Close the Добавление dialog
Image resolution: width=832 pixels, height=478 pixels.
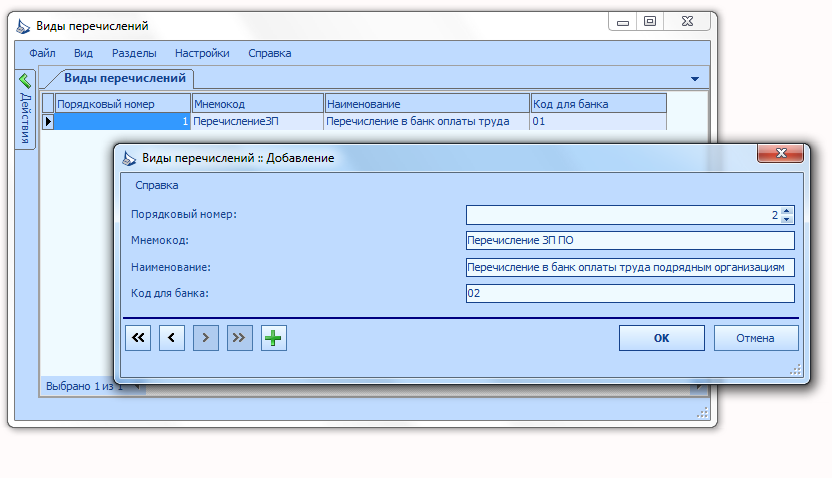pos(781,153)
